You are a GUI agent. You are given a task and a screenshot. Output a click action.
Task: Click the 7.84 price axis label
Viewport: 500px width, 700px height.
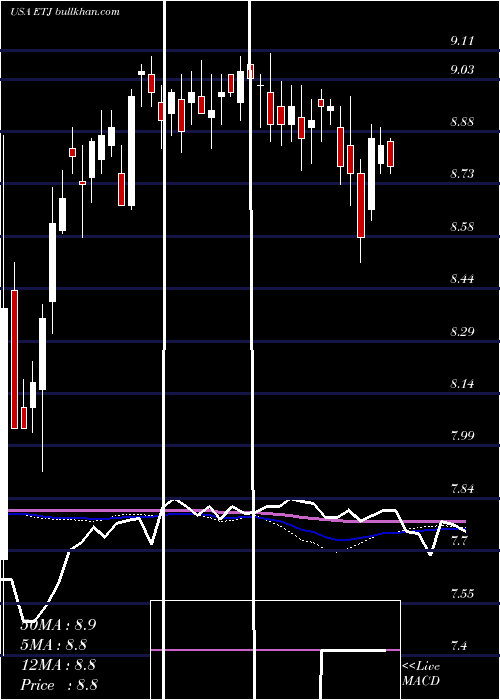pyautogui.click(x=462, y=489)
